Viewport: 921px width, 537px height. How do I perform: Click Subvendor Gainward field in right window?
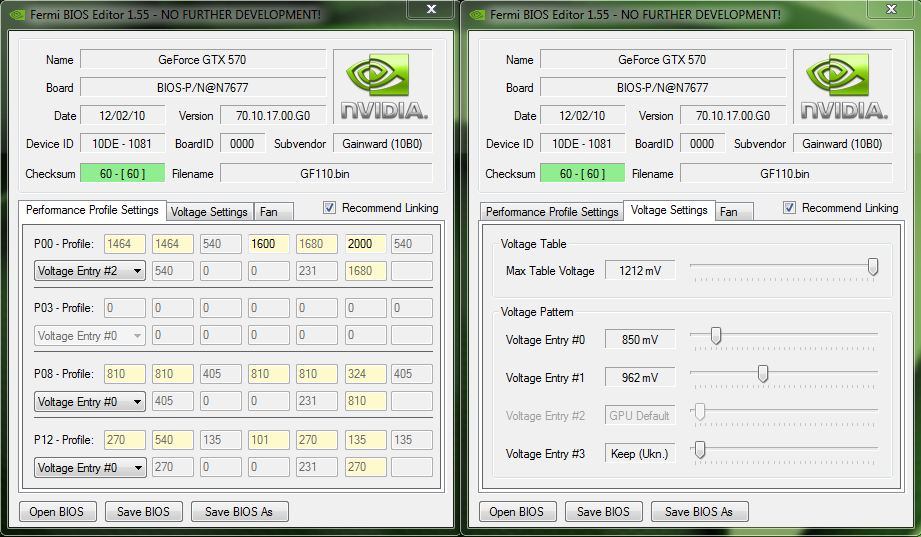click(x=842, y=143)
